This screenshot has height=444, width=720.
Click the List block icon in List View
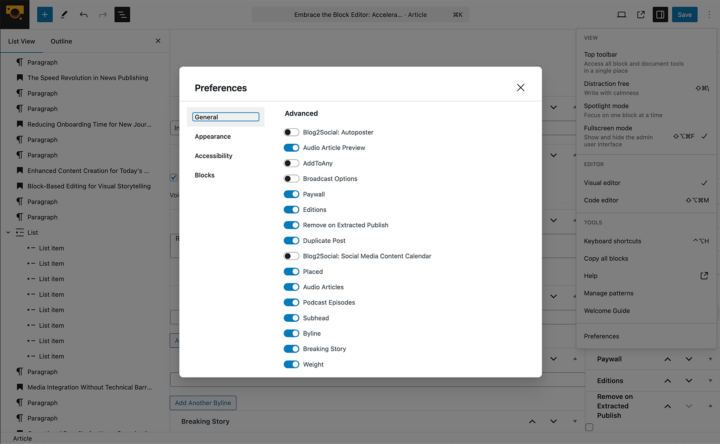pos(20,232)
